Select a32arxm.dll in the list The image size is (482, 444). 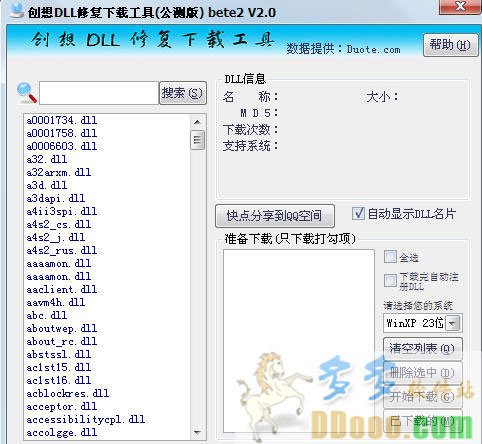[59, 172]
